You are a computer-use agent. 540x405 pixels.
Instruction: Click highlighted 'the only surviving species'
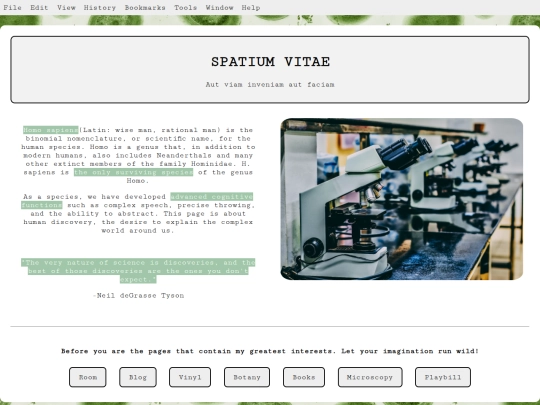coord(134,172)
